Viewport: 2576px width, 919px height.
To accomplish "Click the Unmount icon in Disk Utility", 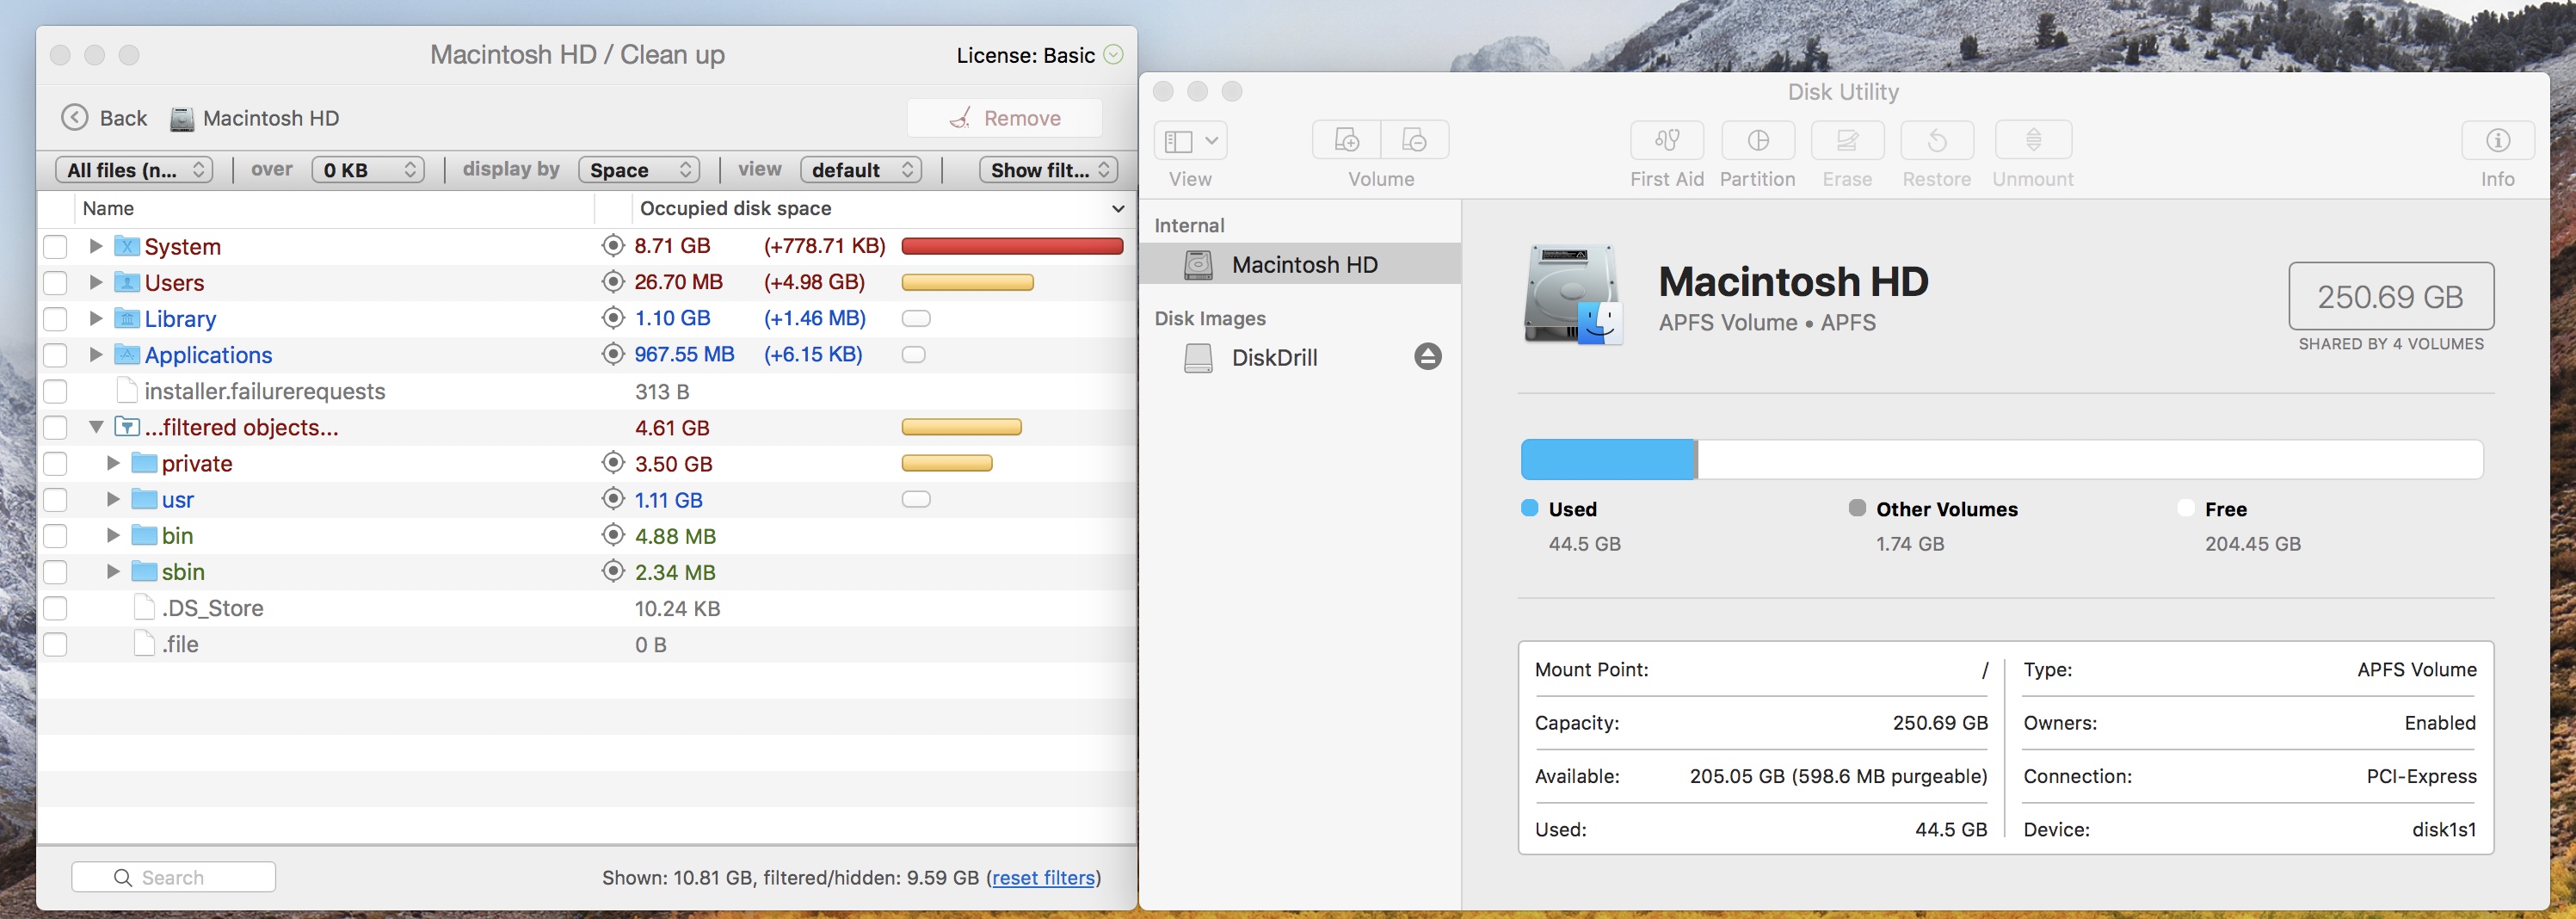I will point(2033,140).
